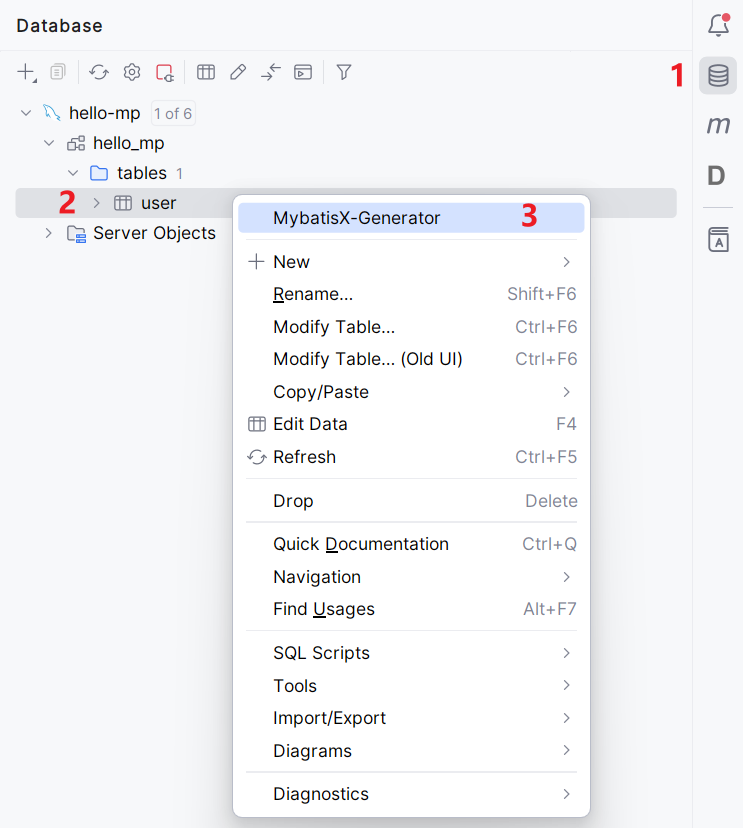Collapse the hello-mp data source node
This screenshot has width=743, height=828.
tap(26, 113)
